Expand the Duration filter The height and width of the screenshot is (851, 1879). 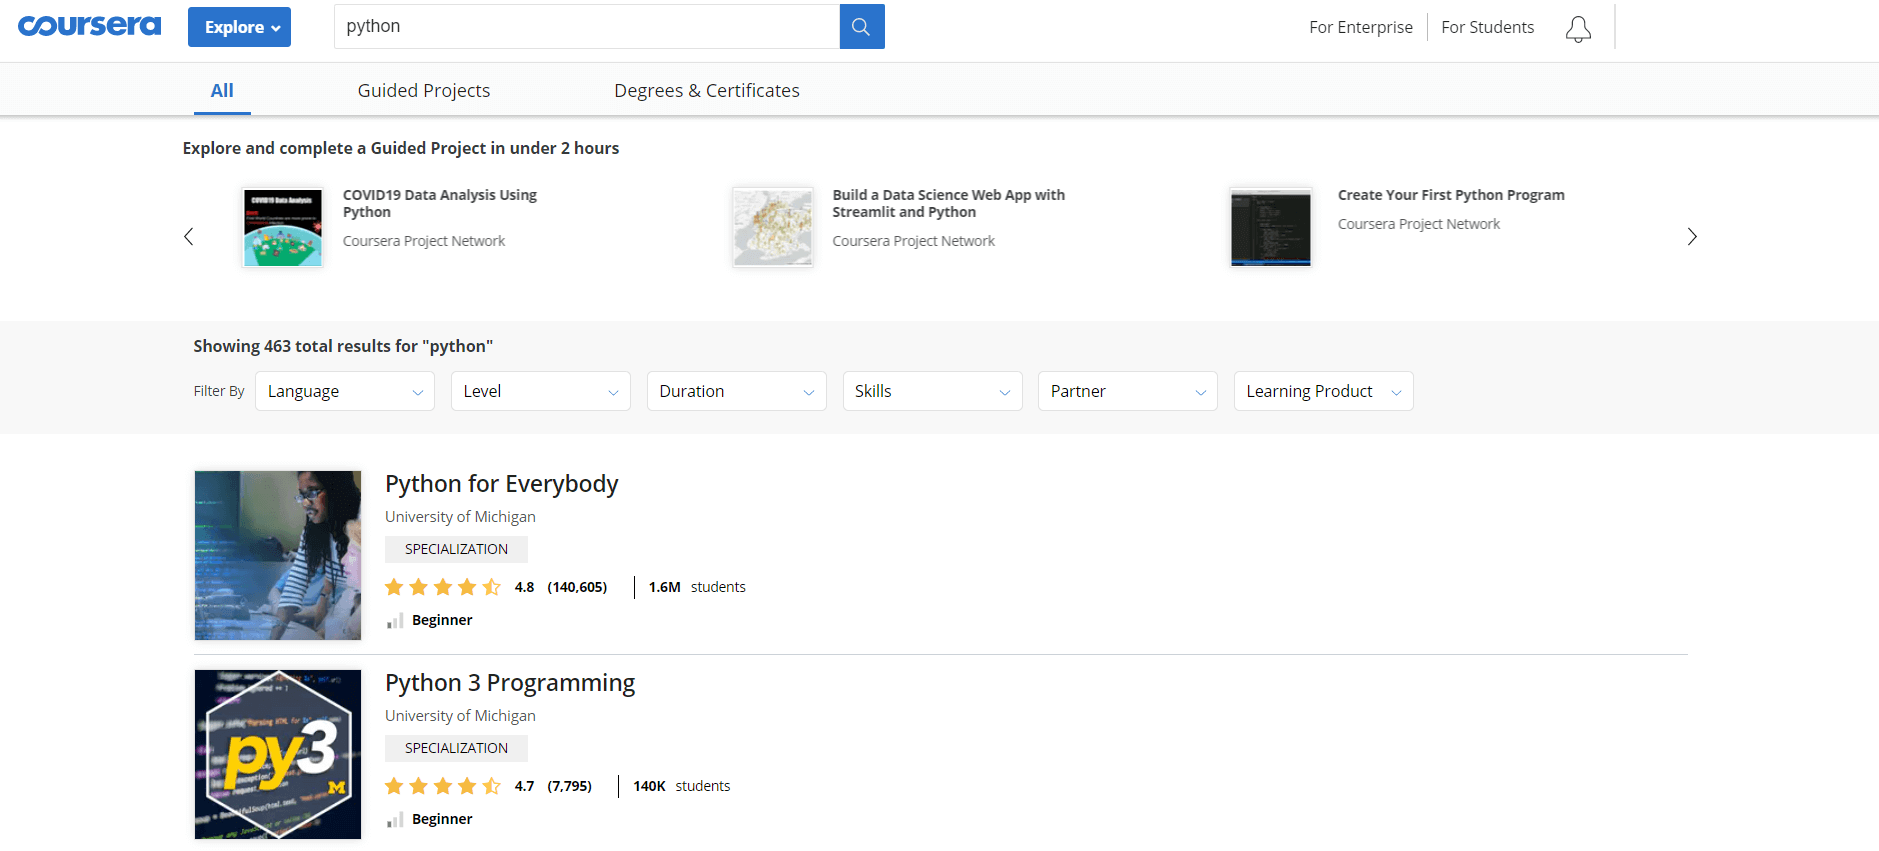(737, 391)
